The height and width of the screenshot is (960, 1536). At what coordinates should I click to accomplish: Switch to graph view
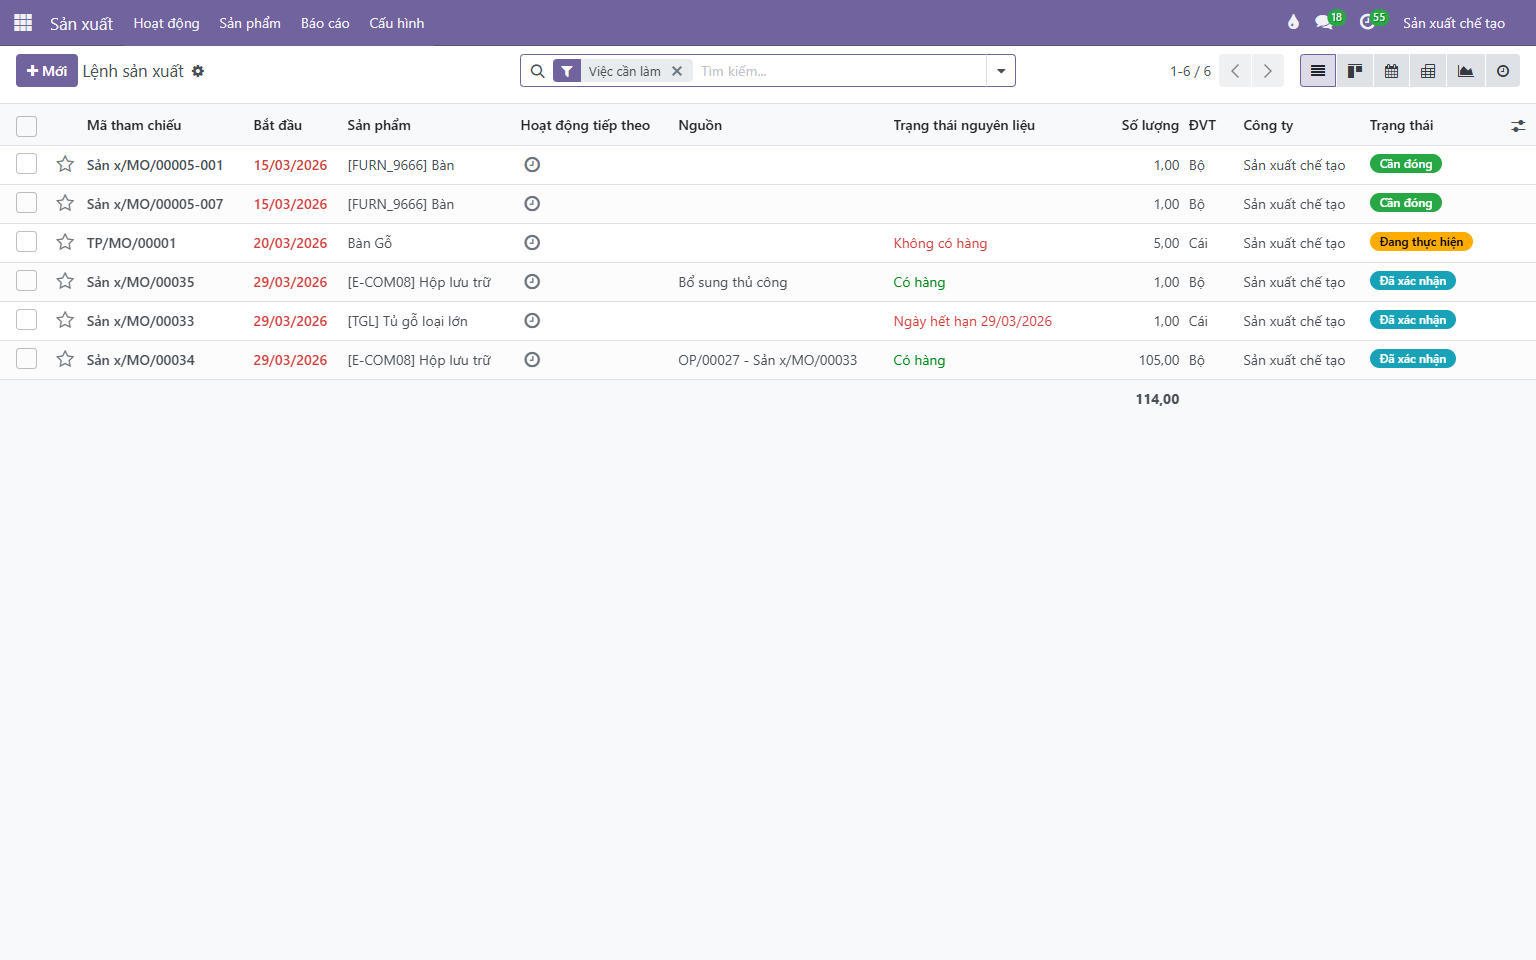1465,71
